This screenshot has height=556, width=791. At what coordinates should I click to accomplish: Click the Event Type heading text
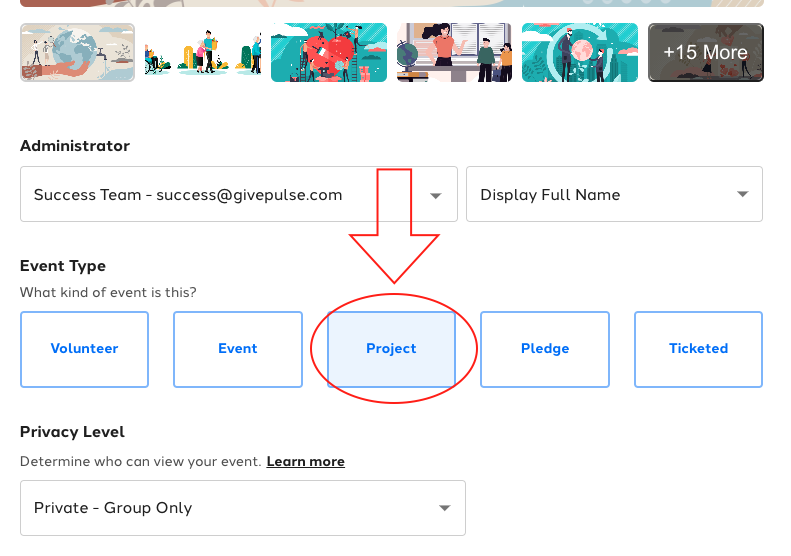coord(63,266)
